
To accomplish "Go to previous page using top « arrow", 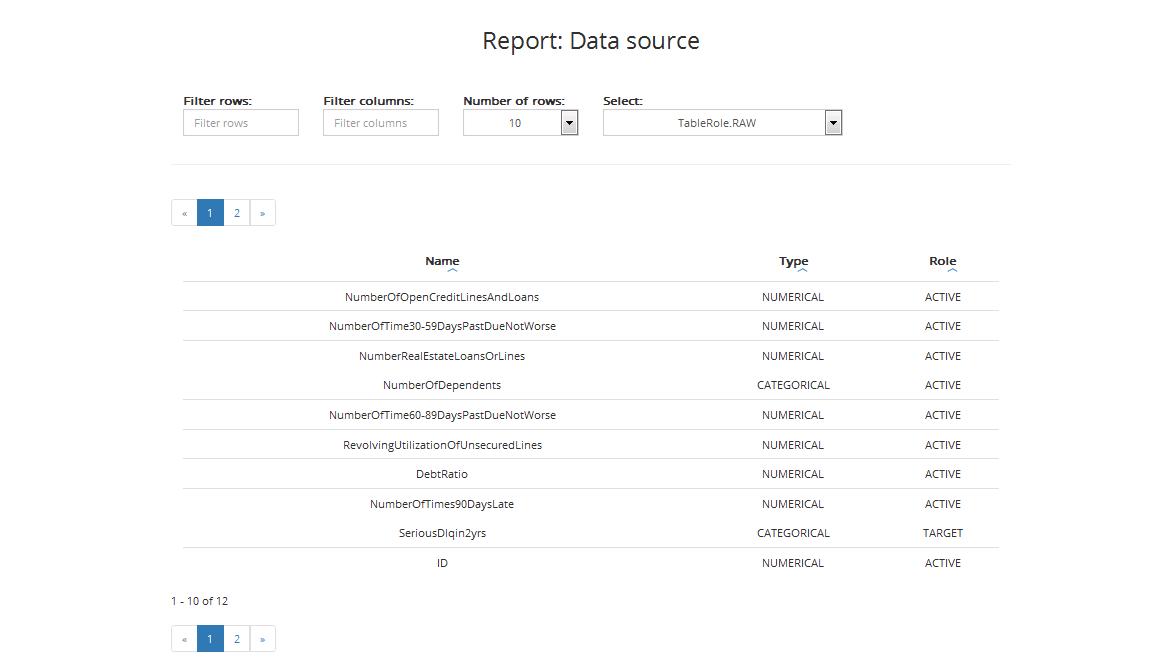I will [184, 213].
